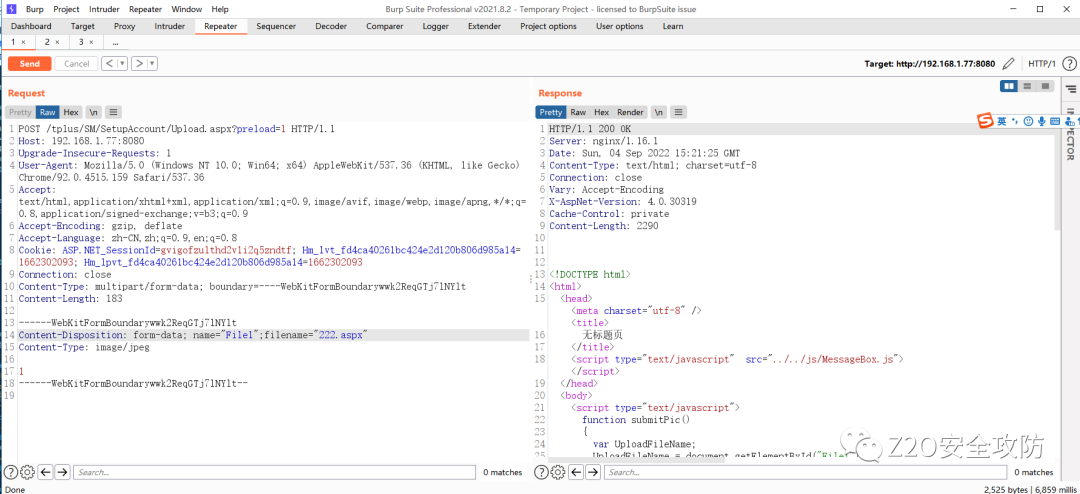Viewport: 1080px width, 494px height.
Task: Open the forward-history dropdown arrow
Action: 152,63
